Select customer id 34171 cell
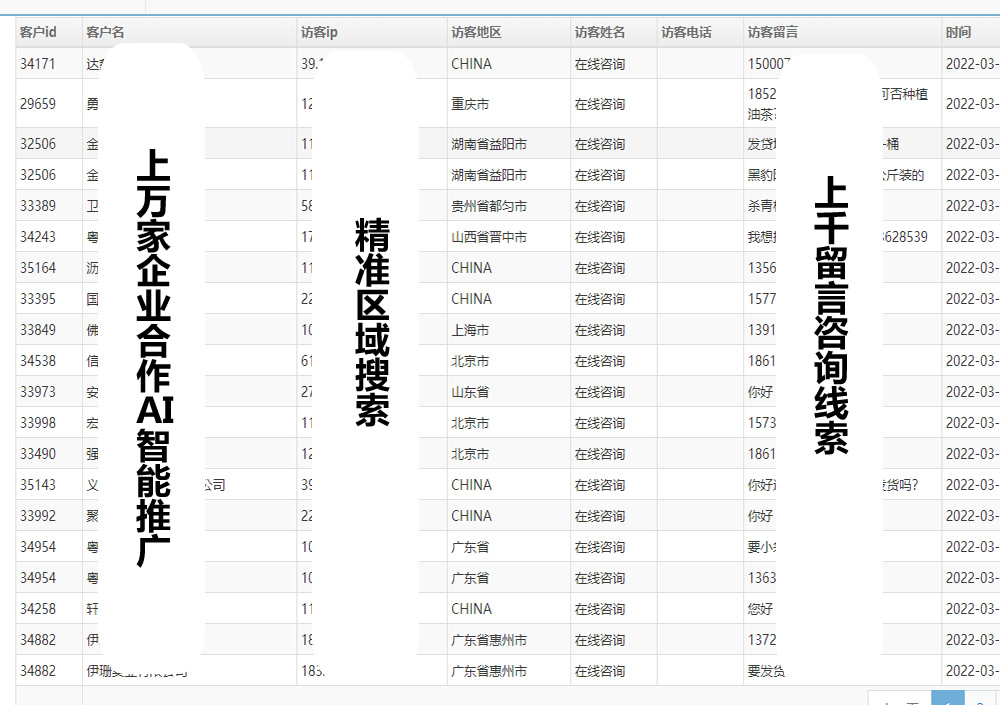 (x=38, y=64)
